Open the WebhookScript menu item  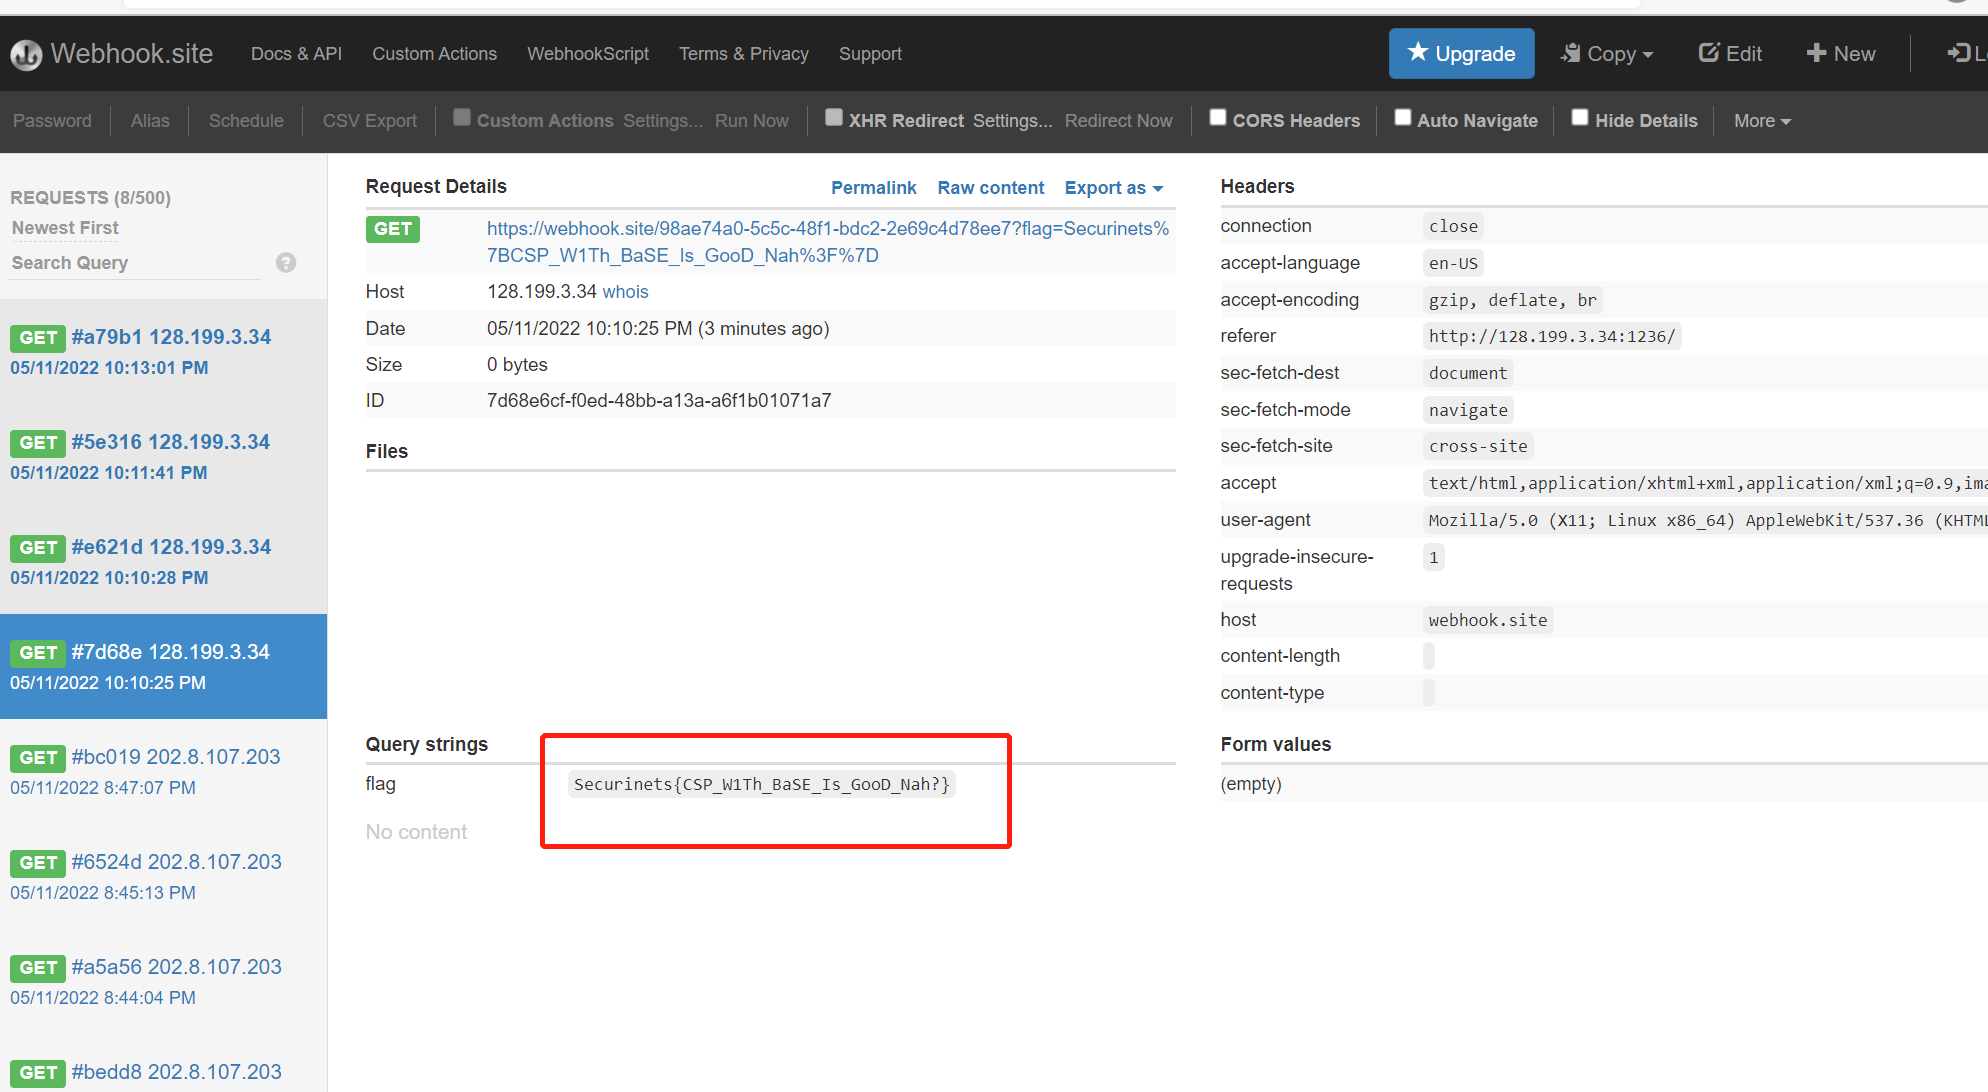[x=588, y=54]
